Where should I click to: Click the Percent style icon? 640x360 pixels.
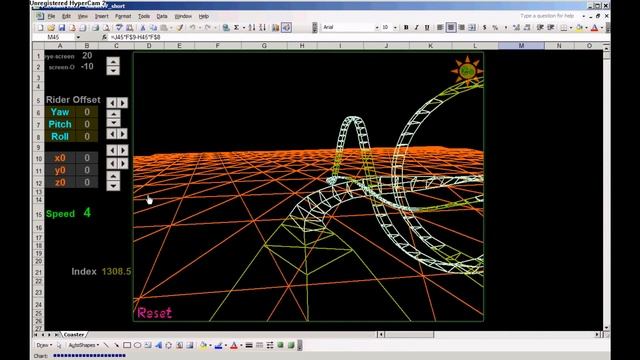pyautogui.click(x=495, y=27)
